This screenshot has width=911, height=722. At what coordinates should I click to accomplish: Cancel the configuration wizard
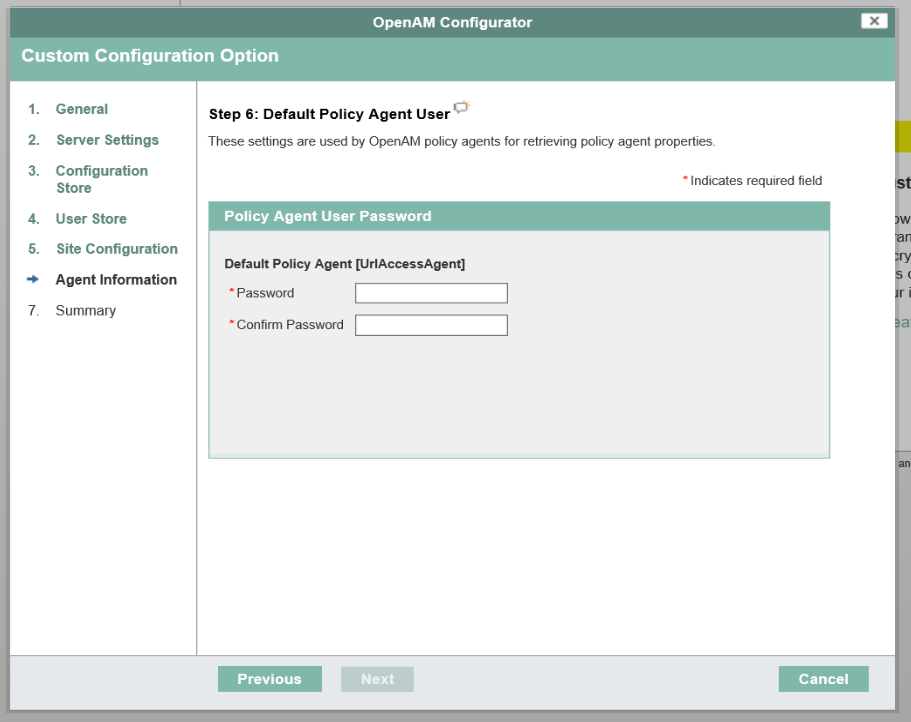click(x=823, y=679)
